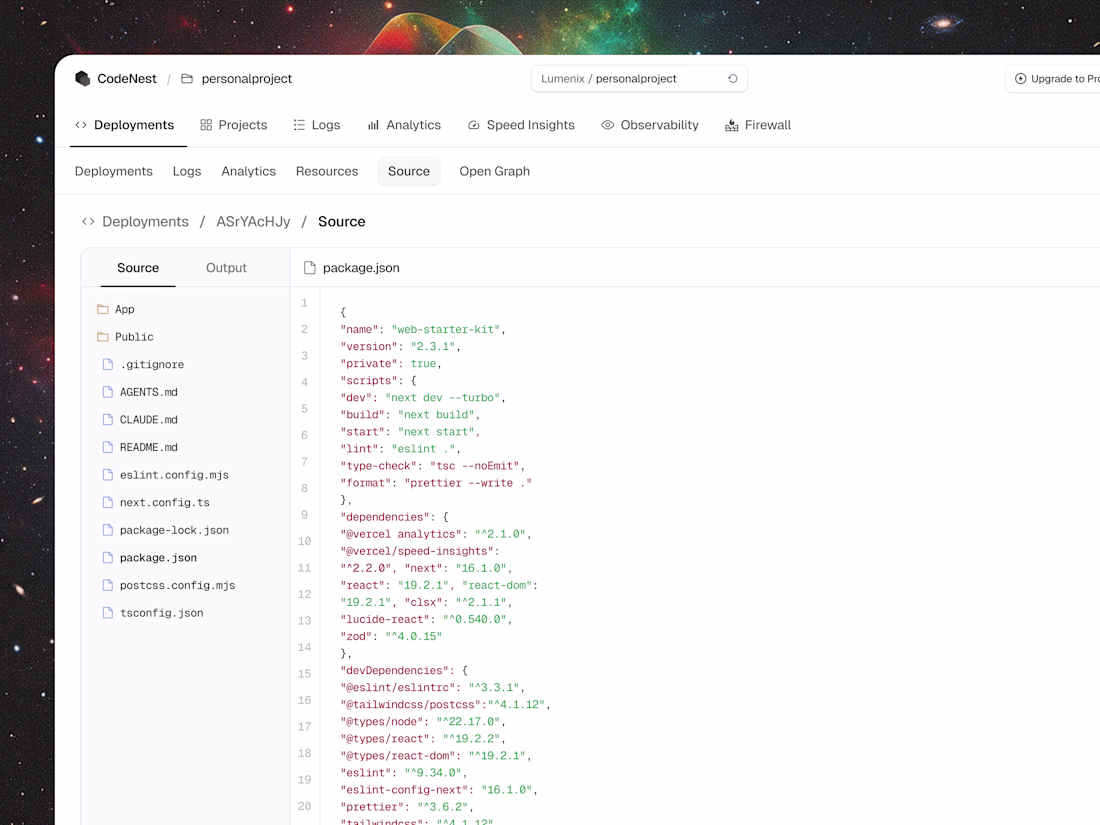Select the Source panel tab in file tree
This screenshot has height=825, width=1100.
coord(138,268)
